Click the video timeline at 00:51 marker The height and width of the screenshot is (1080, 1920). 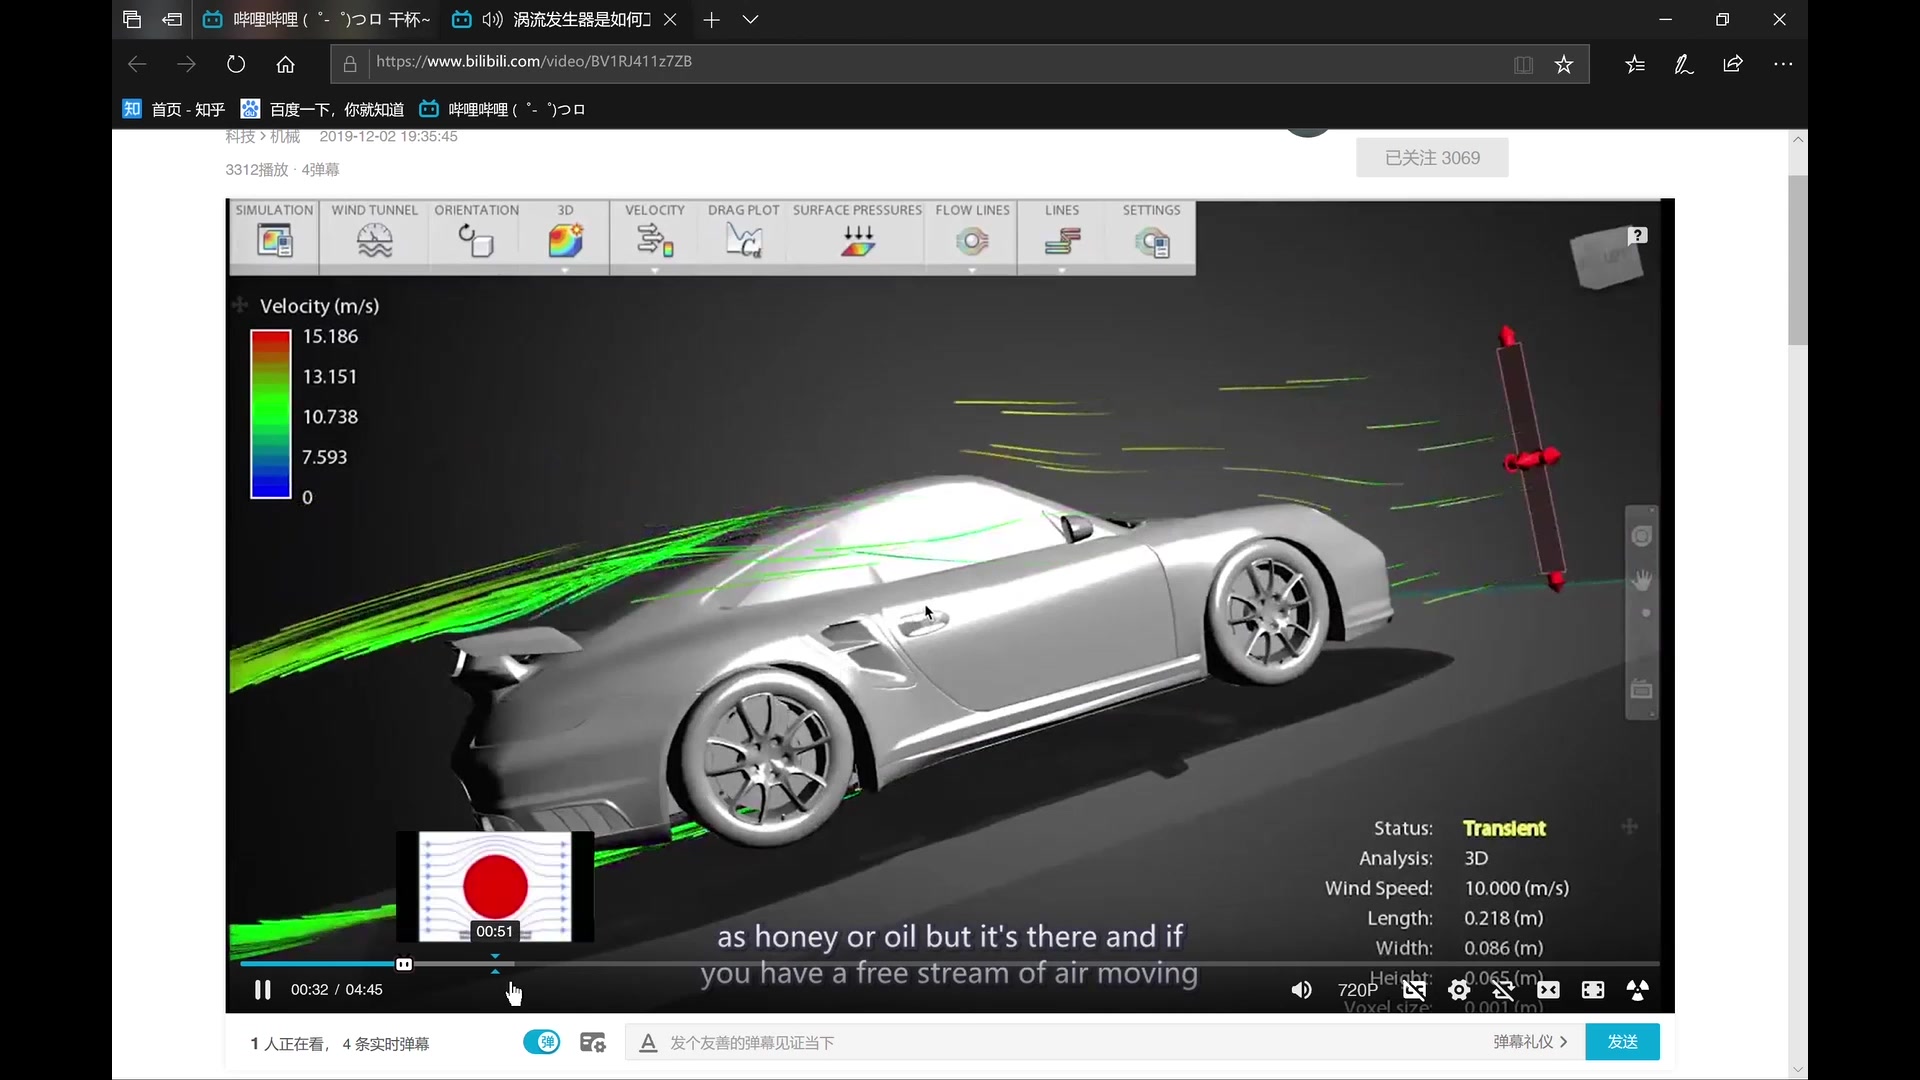[x=495, y=964]
